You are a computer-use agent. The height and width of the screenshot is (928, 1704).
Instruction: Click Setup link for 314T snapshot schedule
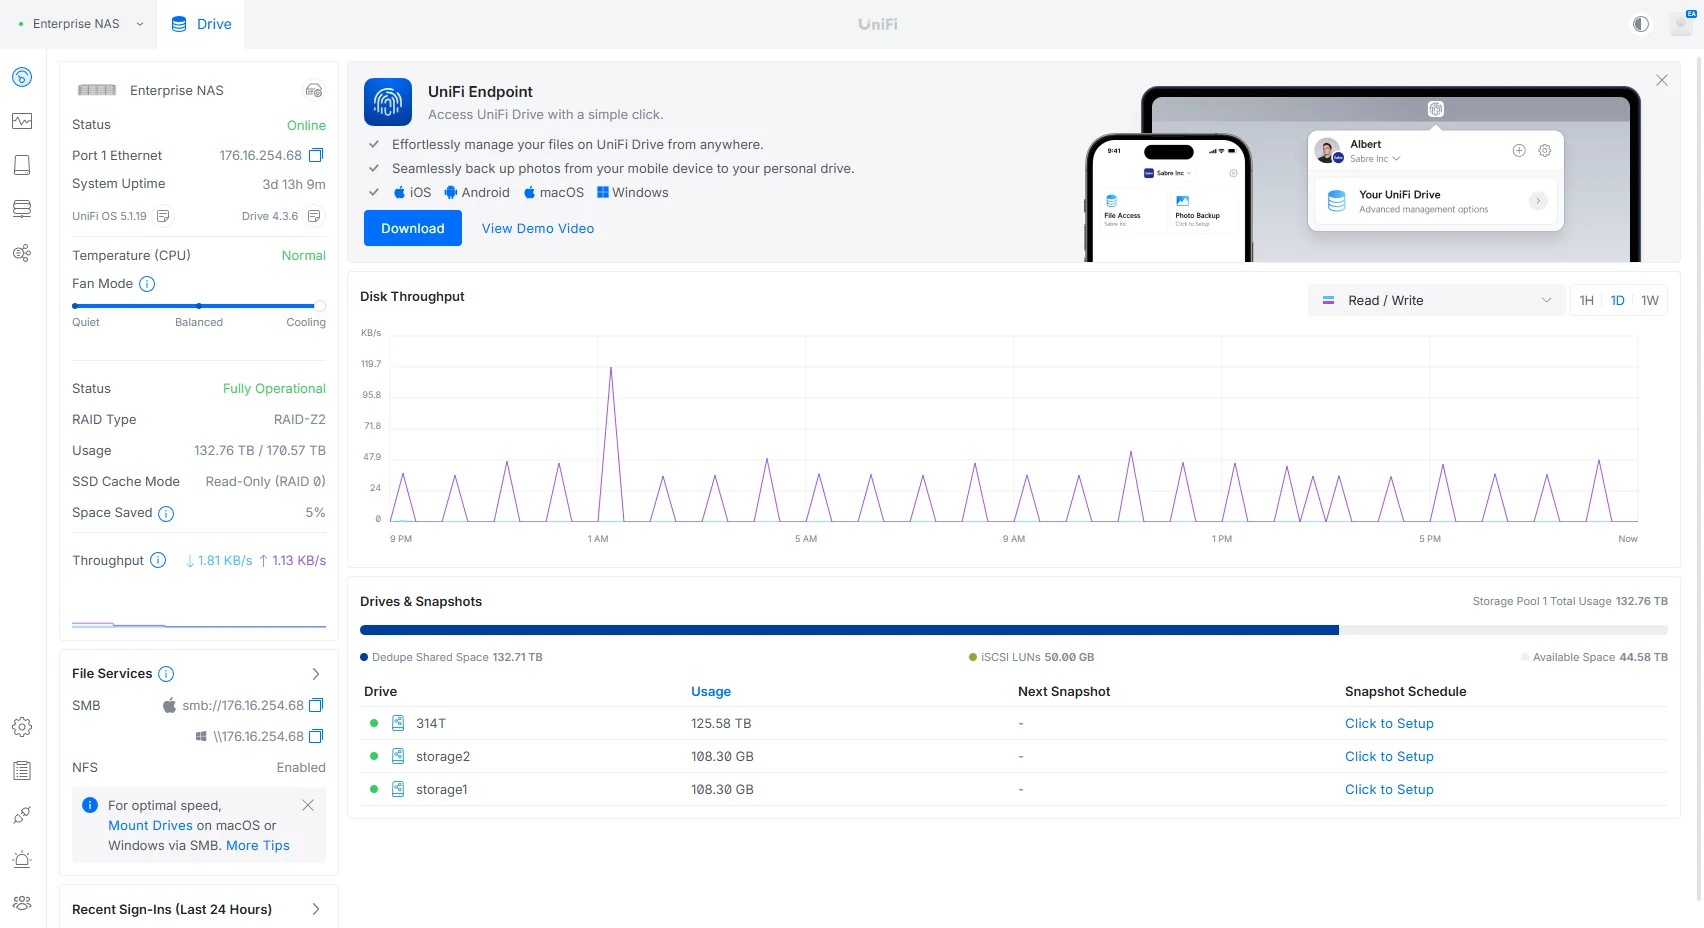[1389, 723]
